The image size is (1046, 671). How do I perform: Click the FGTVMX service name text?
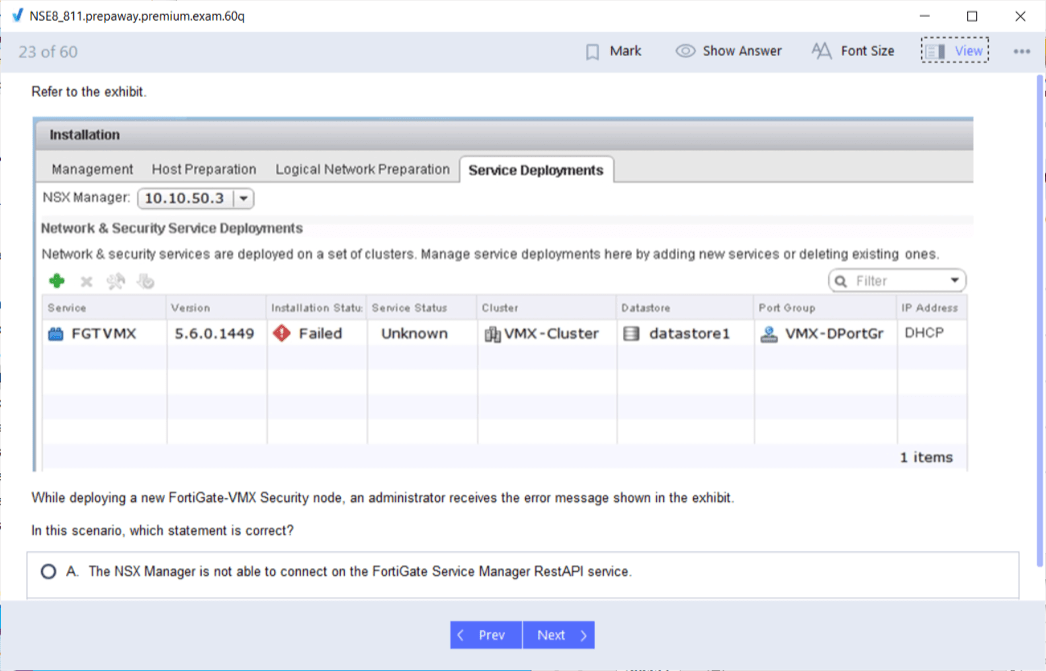click(x=103, y=333)
